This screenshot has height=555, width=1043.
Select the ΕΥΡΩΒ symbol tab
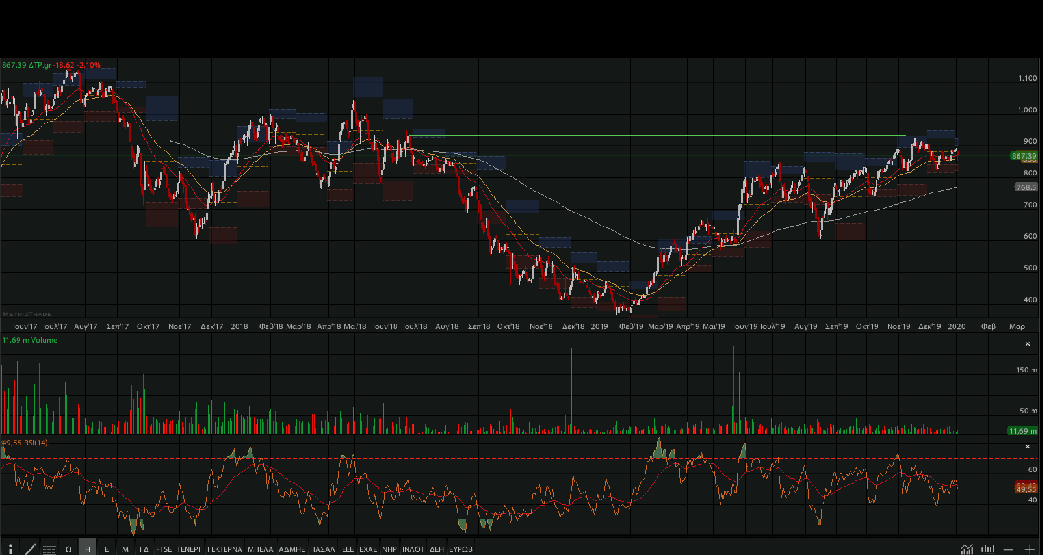[x=460, y=549]
